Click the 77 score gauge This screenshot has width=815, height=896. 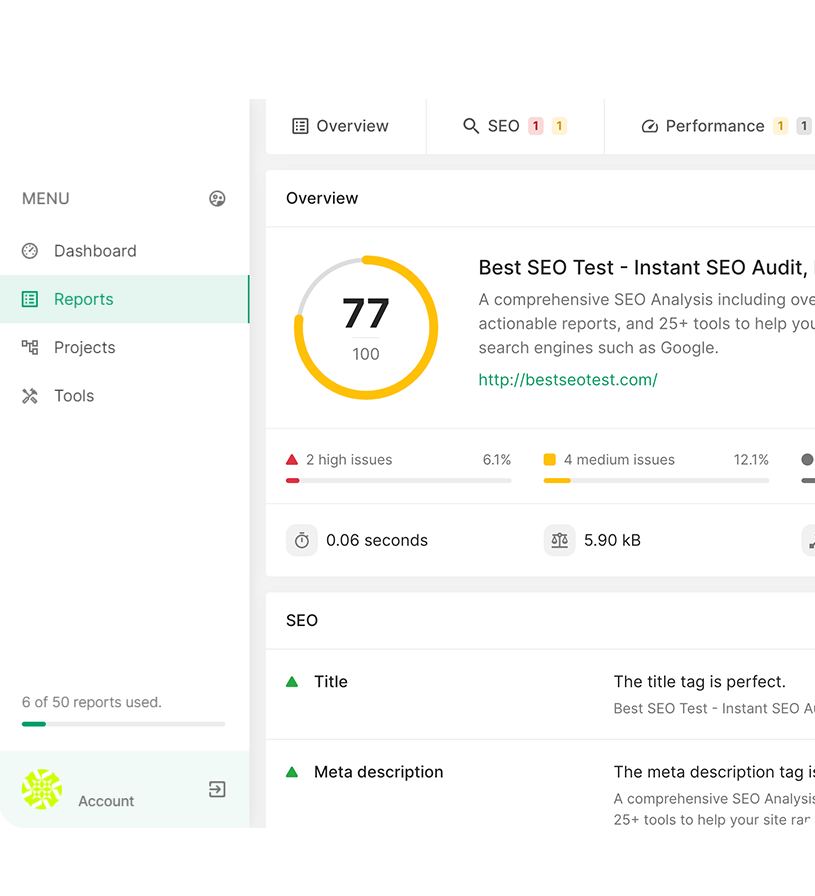point(366,325)
